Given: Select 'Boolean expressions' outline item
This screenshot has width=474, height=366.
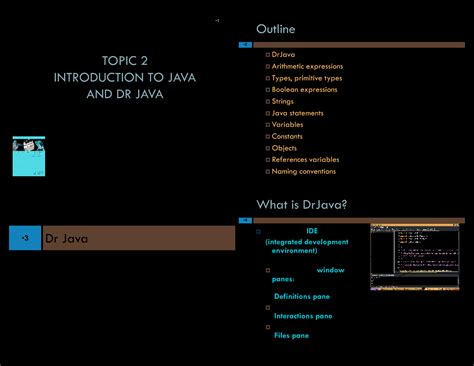Looking at the screenshot, I should coord(304,90).
